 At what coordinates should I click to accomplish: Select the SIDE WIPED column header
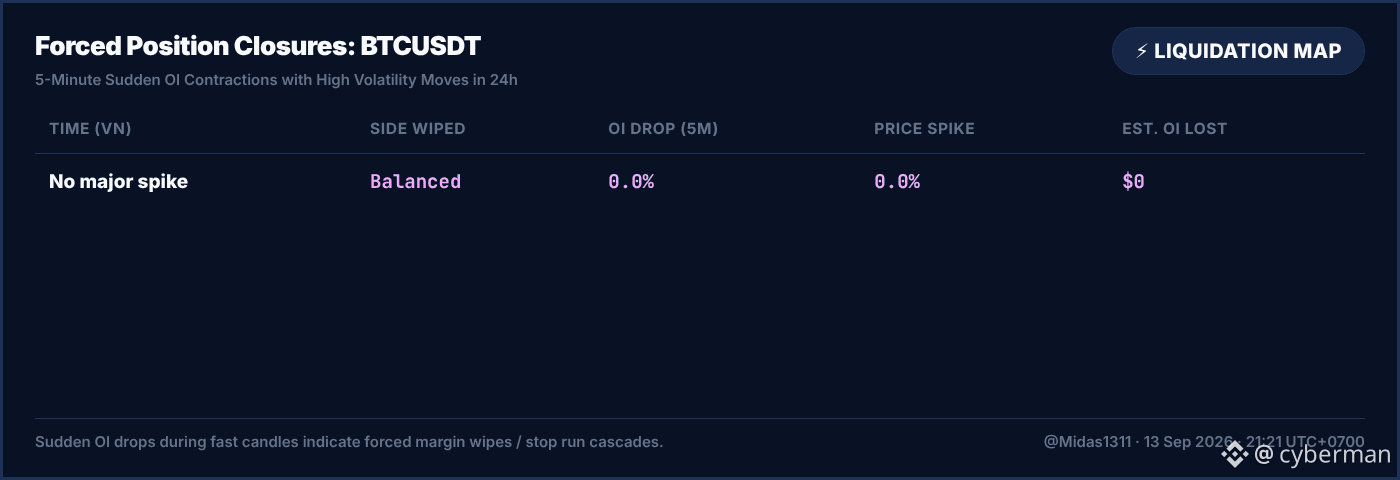click(418, 129)
